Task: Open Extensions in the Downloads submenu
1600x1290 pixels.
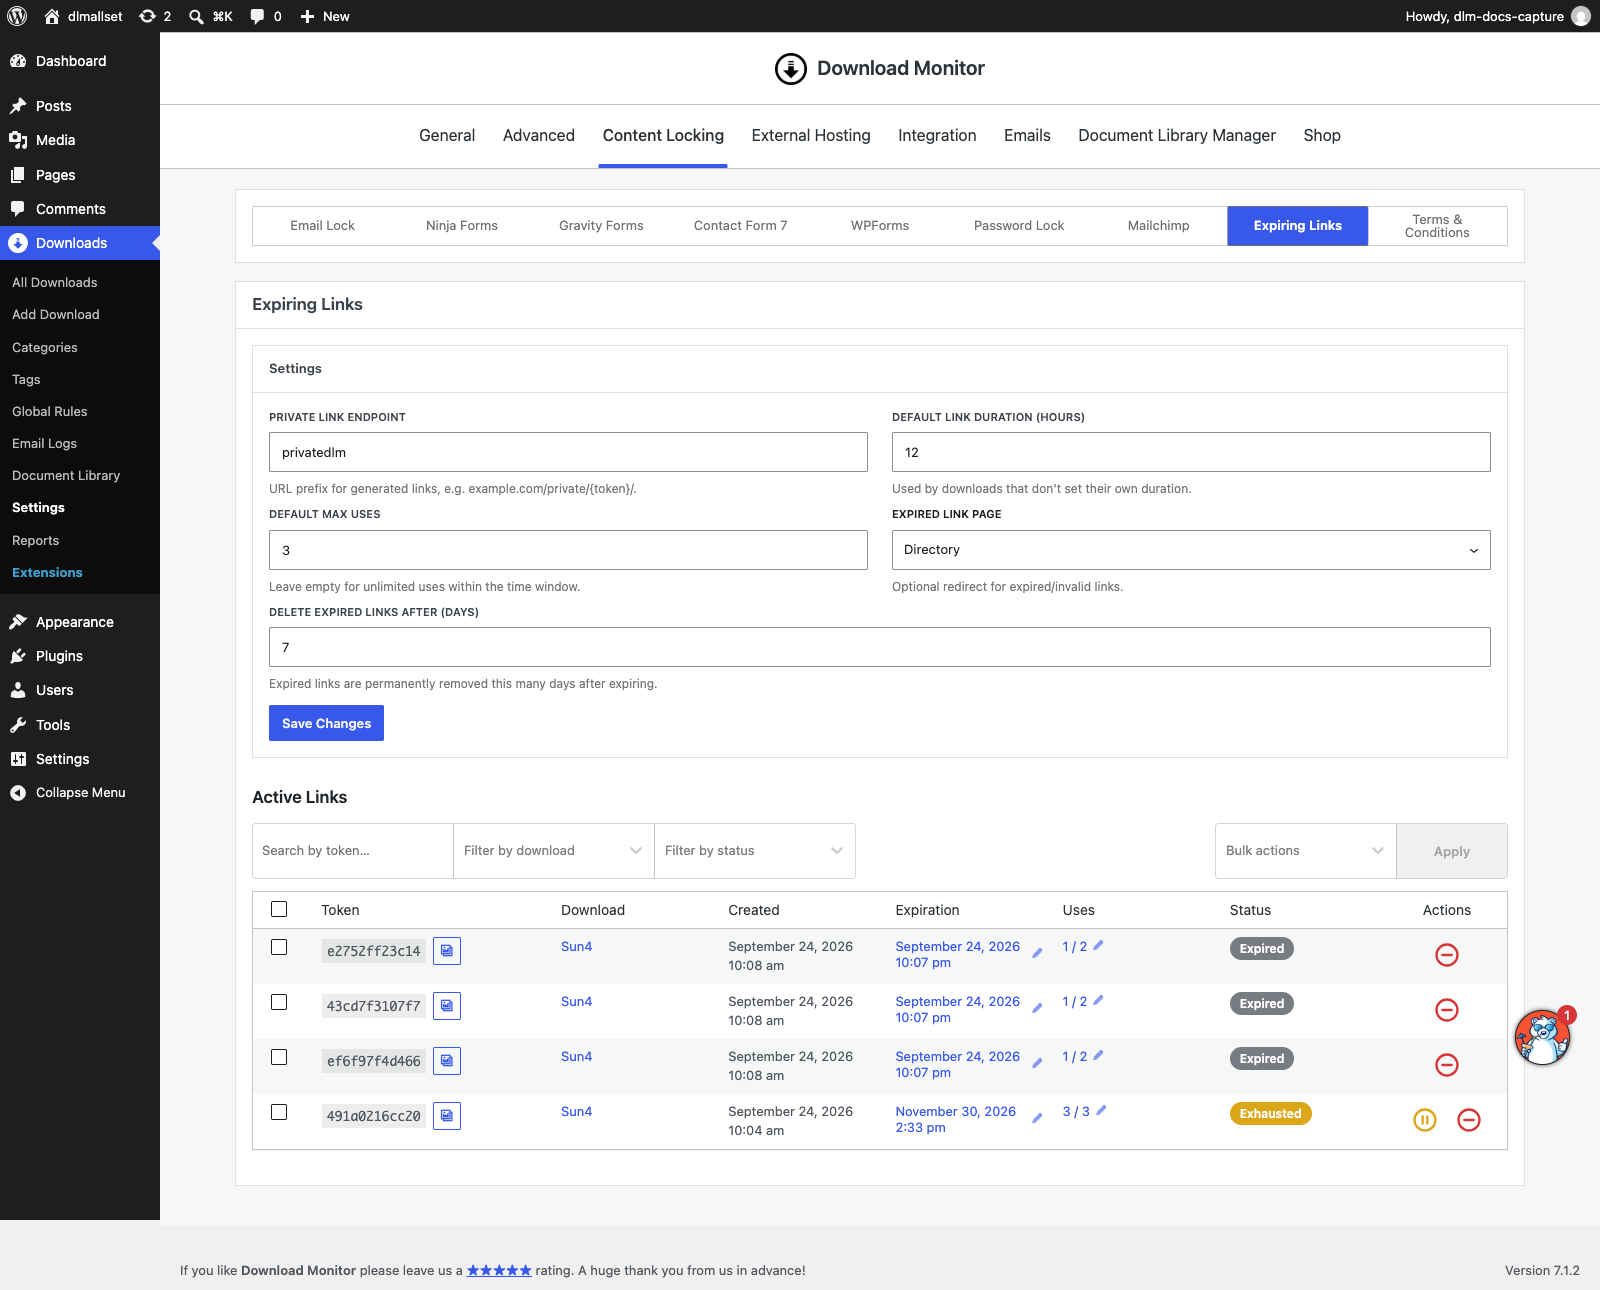Action: [x=47, y=573]
